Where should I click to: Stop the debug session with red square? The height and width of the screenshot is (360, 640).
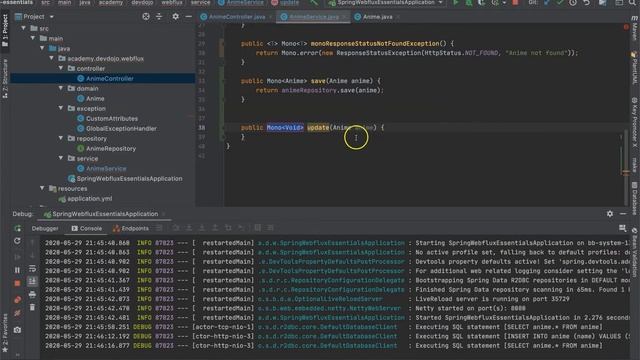pyautogui.click(x=17, y=283)
